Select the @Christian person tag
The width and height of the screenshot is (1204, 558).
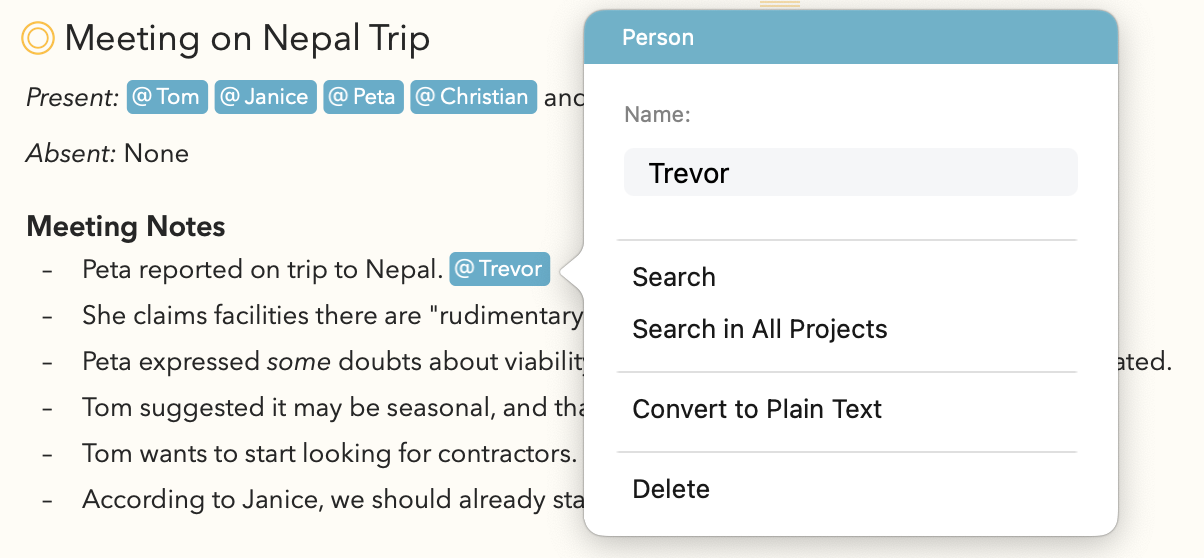473,97
